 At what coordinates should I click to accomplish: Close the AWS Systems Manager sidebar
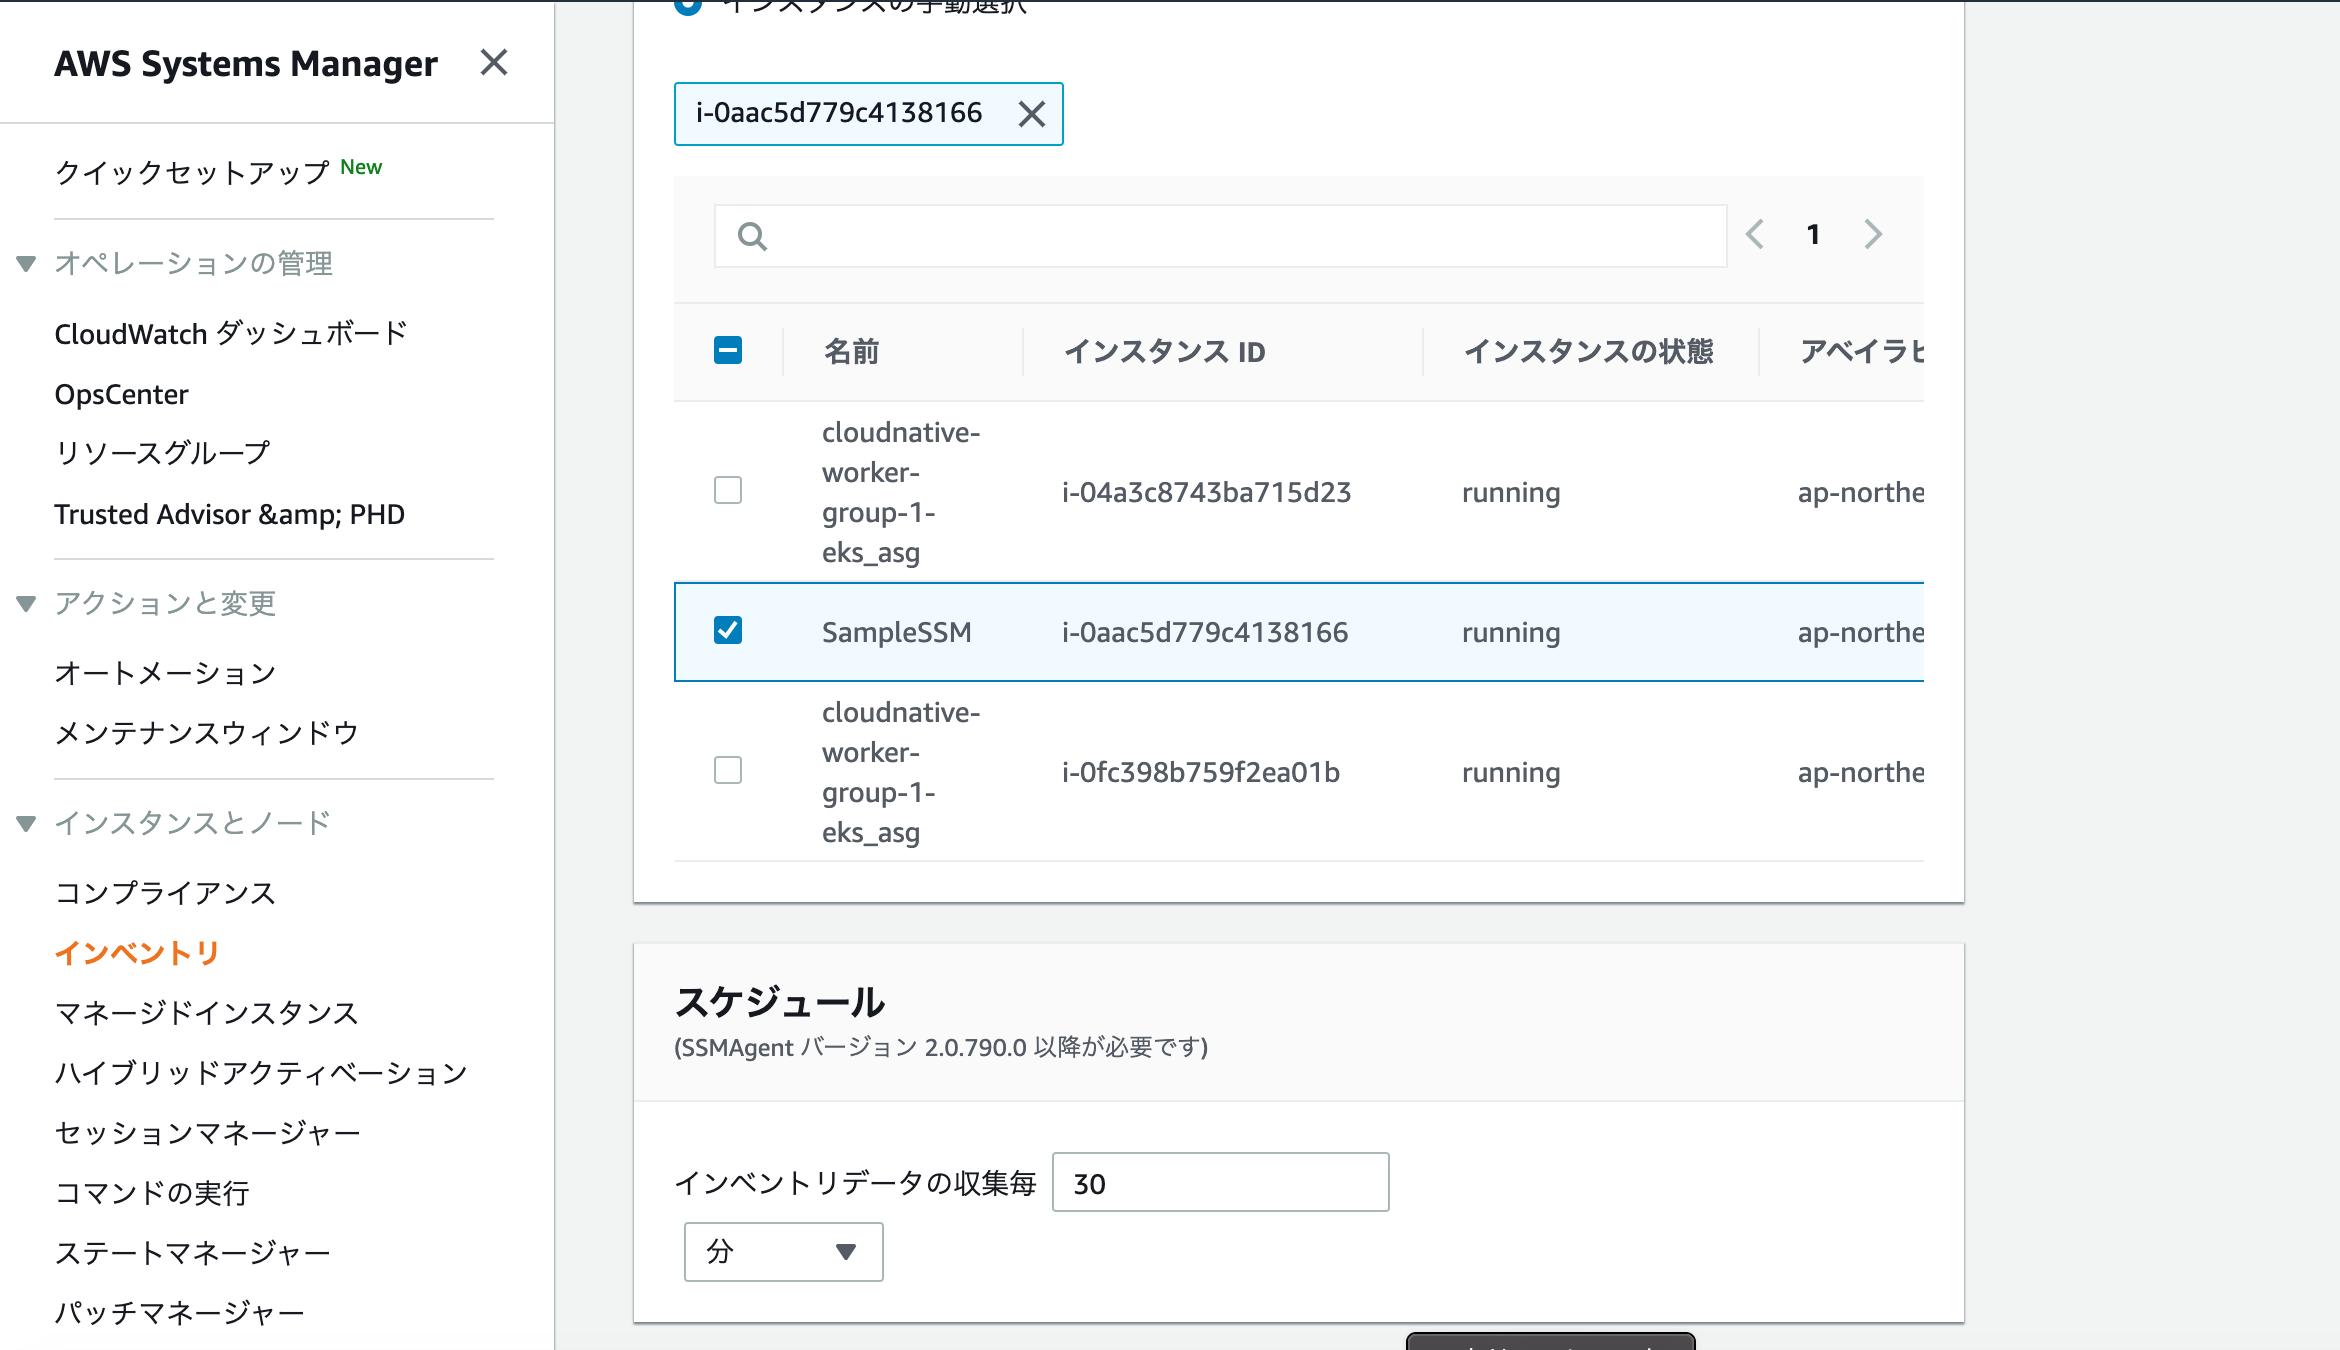click(x=494, y=63)
